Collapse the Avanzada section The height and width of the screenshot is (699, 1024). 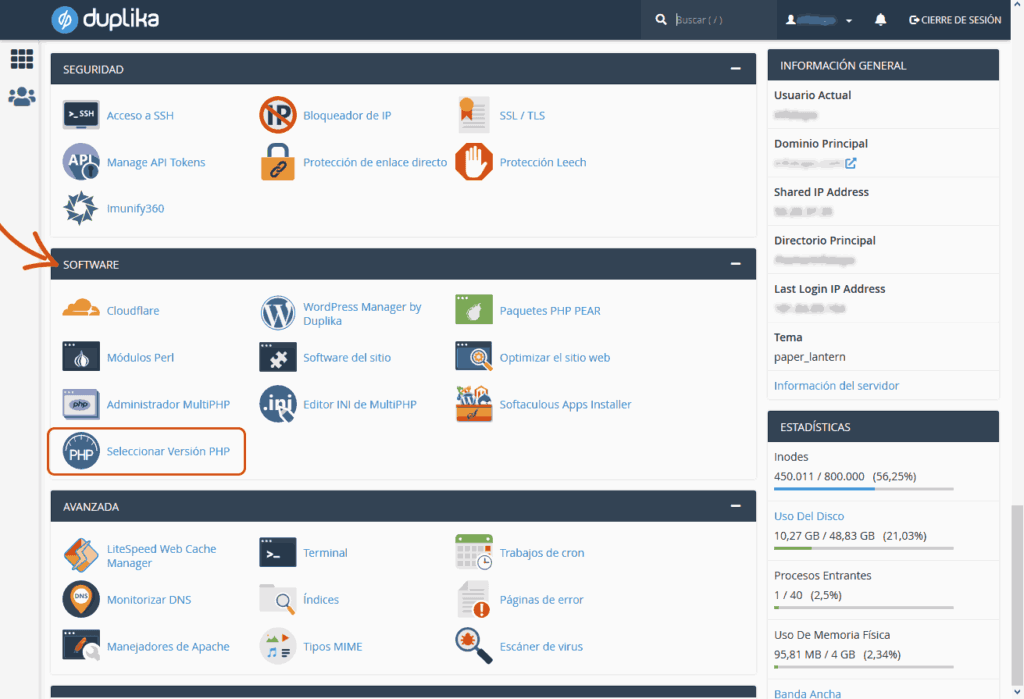736,506
